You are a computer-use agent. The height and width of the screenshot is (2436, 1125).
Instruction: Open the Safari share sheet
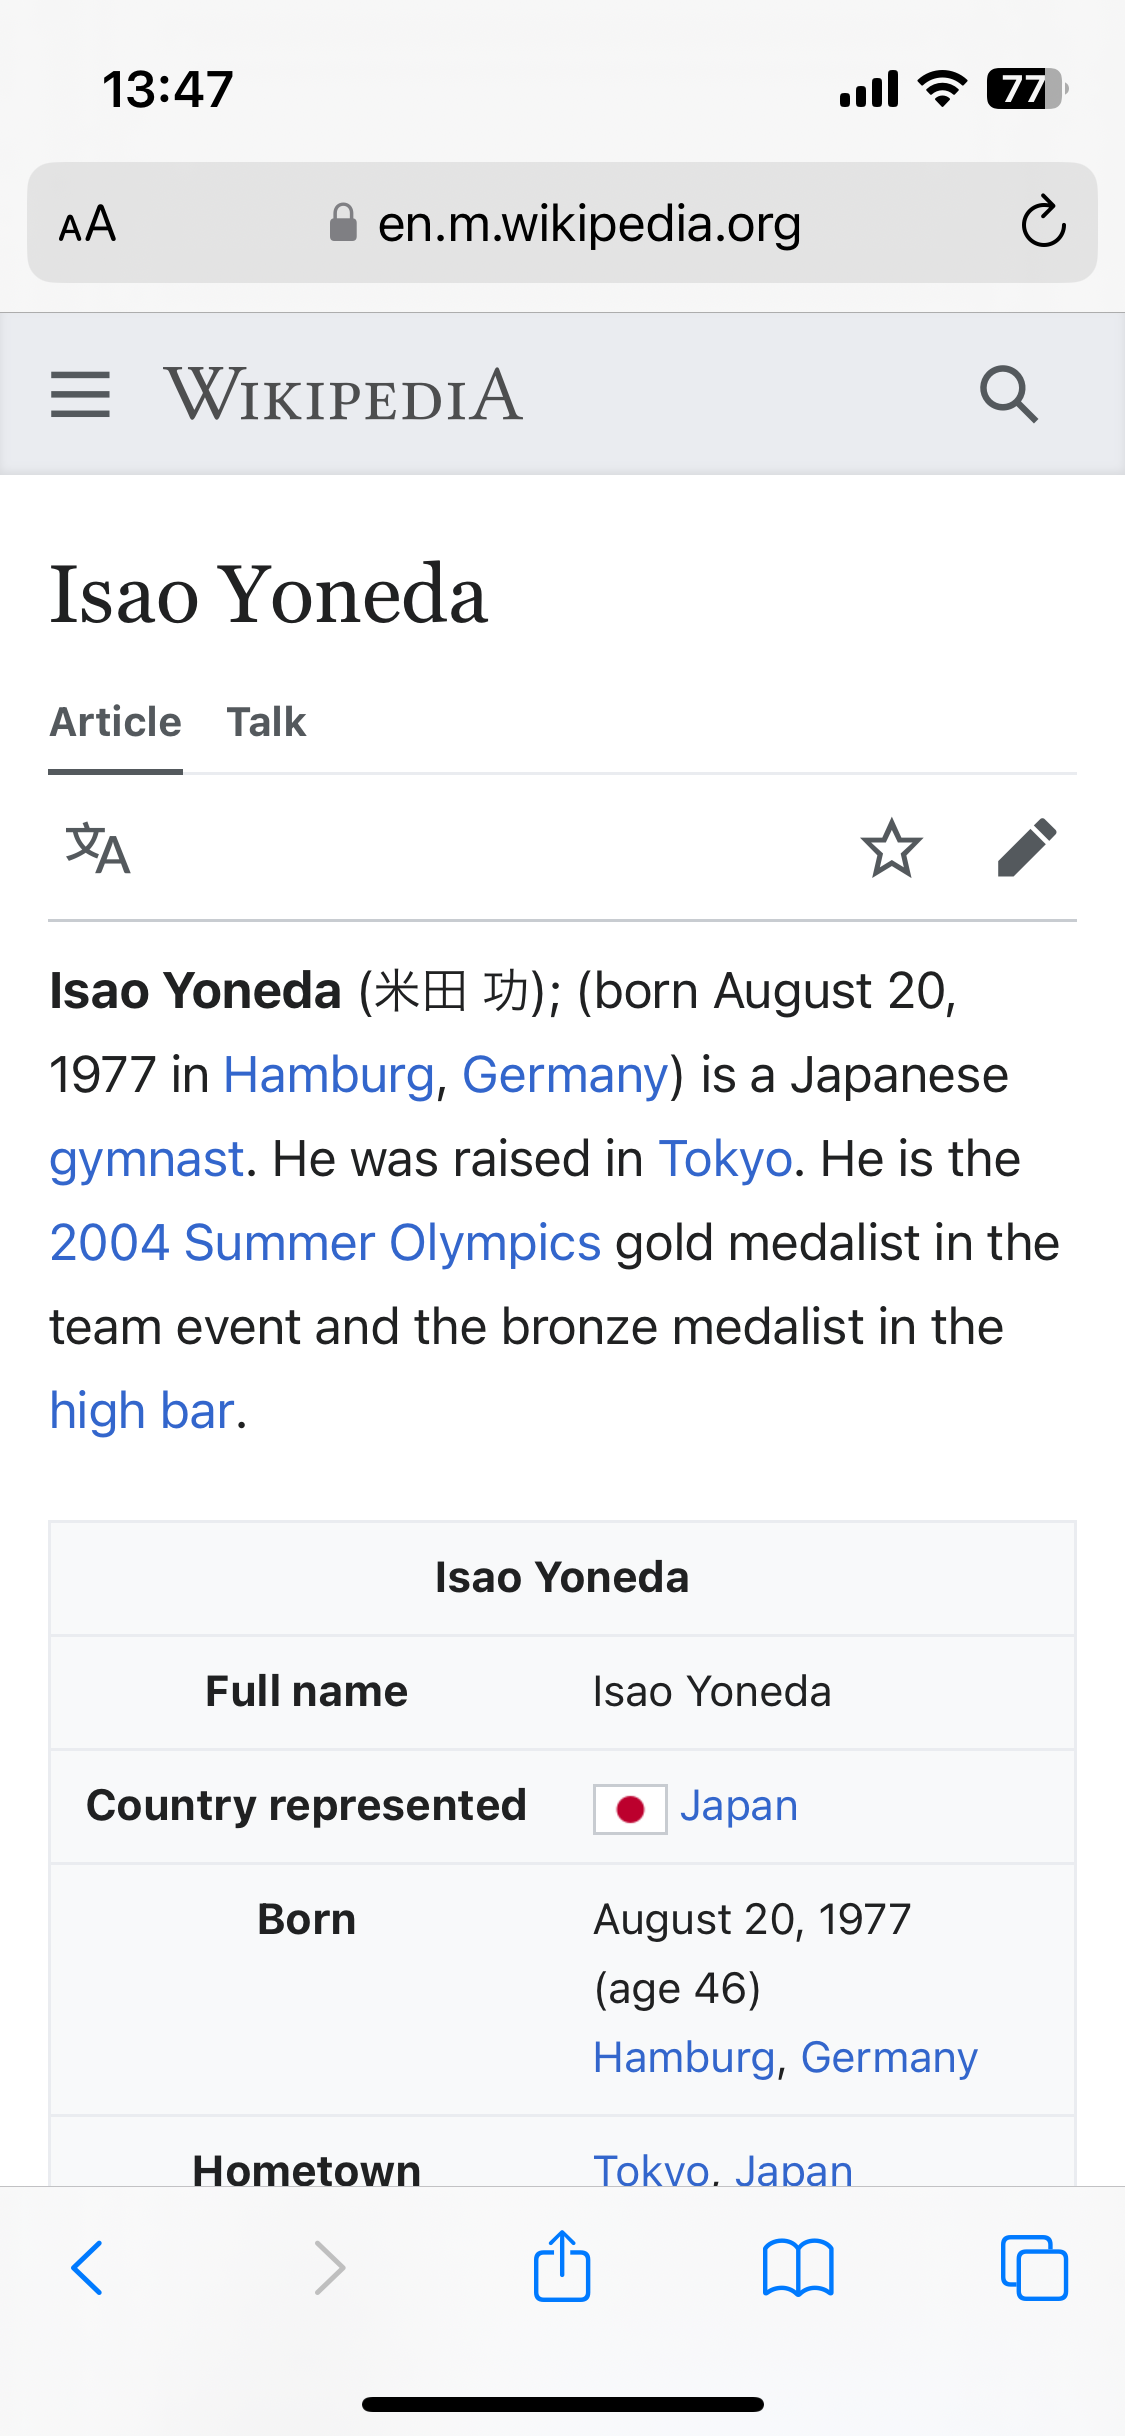[x=562, y=2267]
